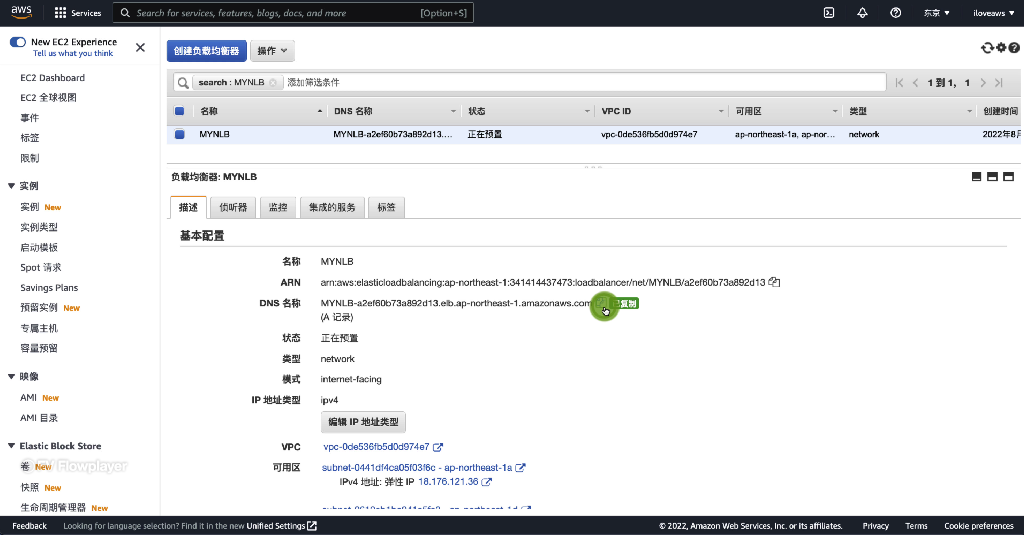Open DNS 名称 column dropdown arrow

453,111
